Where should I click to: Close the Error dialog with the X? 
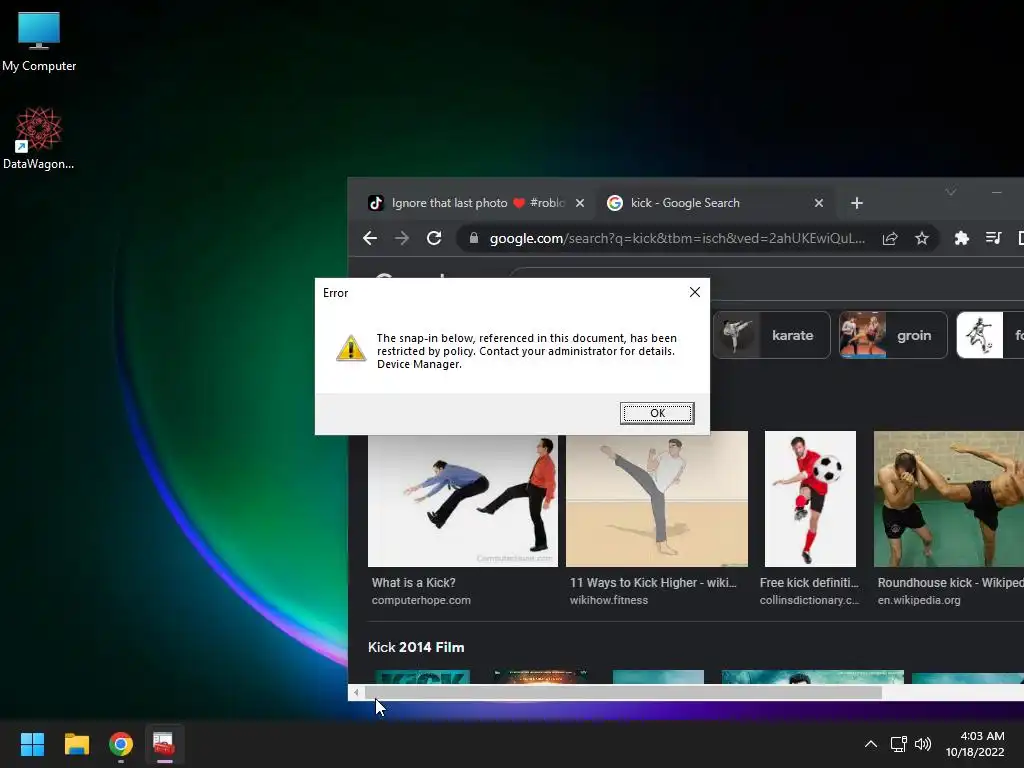click(695, 292)
